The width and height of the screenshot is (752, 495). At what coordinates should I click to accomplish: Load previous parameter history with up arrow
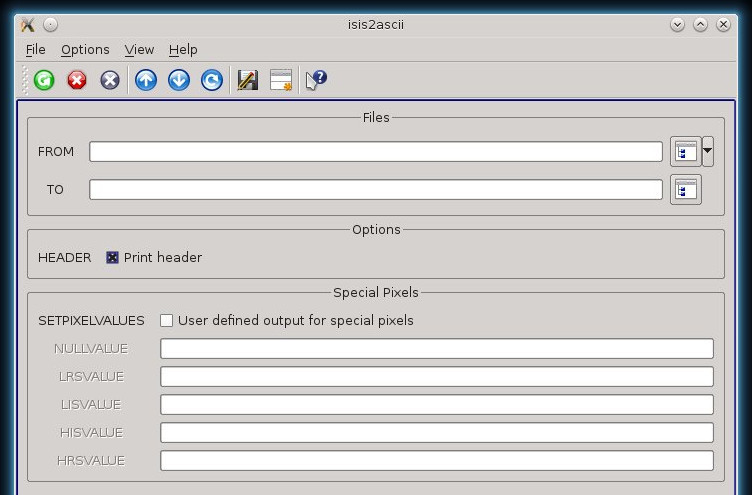[146, 80]
